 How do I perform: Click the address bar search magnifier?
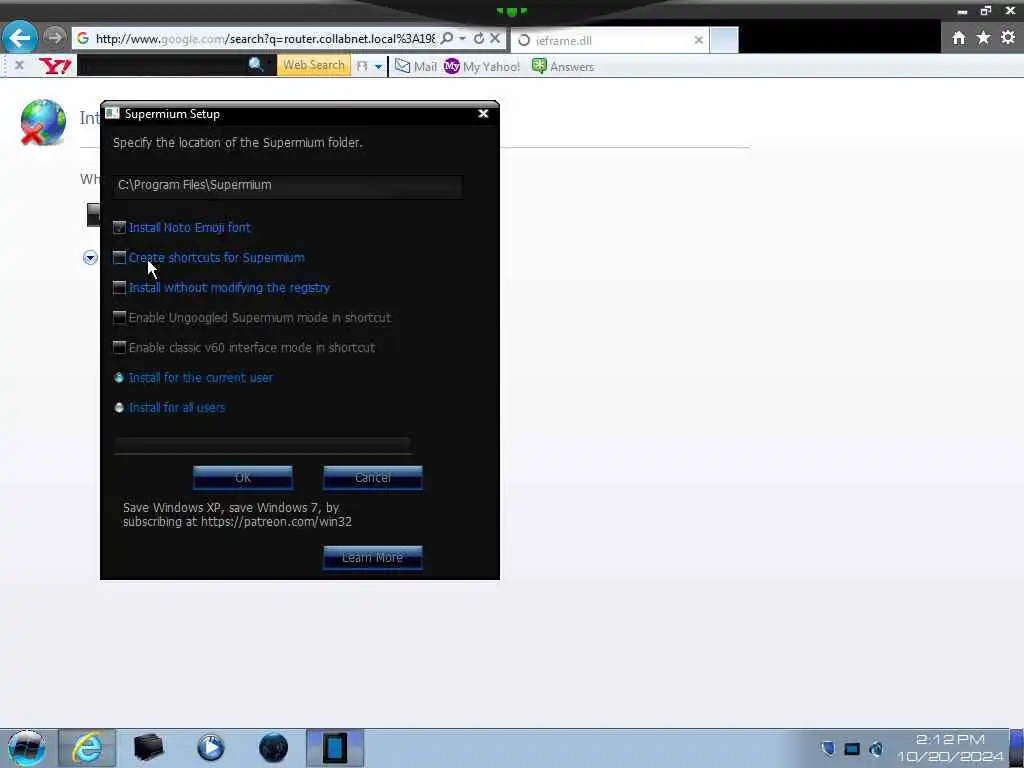pyautogui.click(x=447, y=39)
